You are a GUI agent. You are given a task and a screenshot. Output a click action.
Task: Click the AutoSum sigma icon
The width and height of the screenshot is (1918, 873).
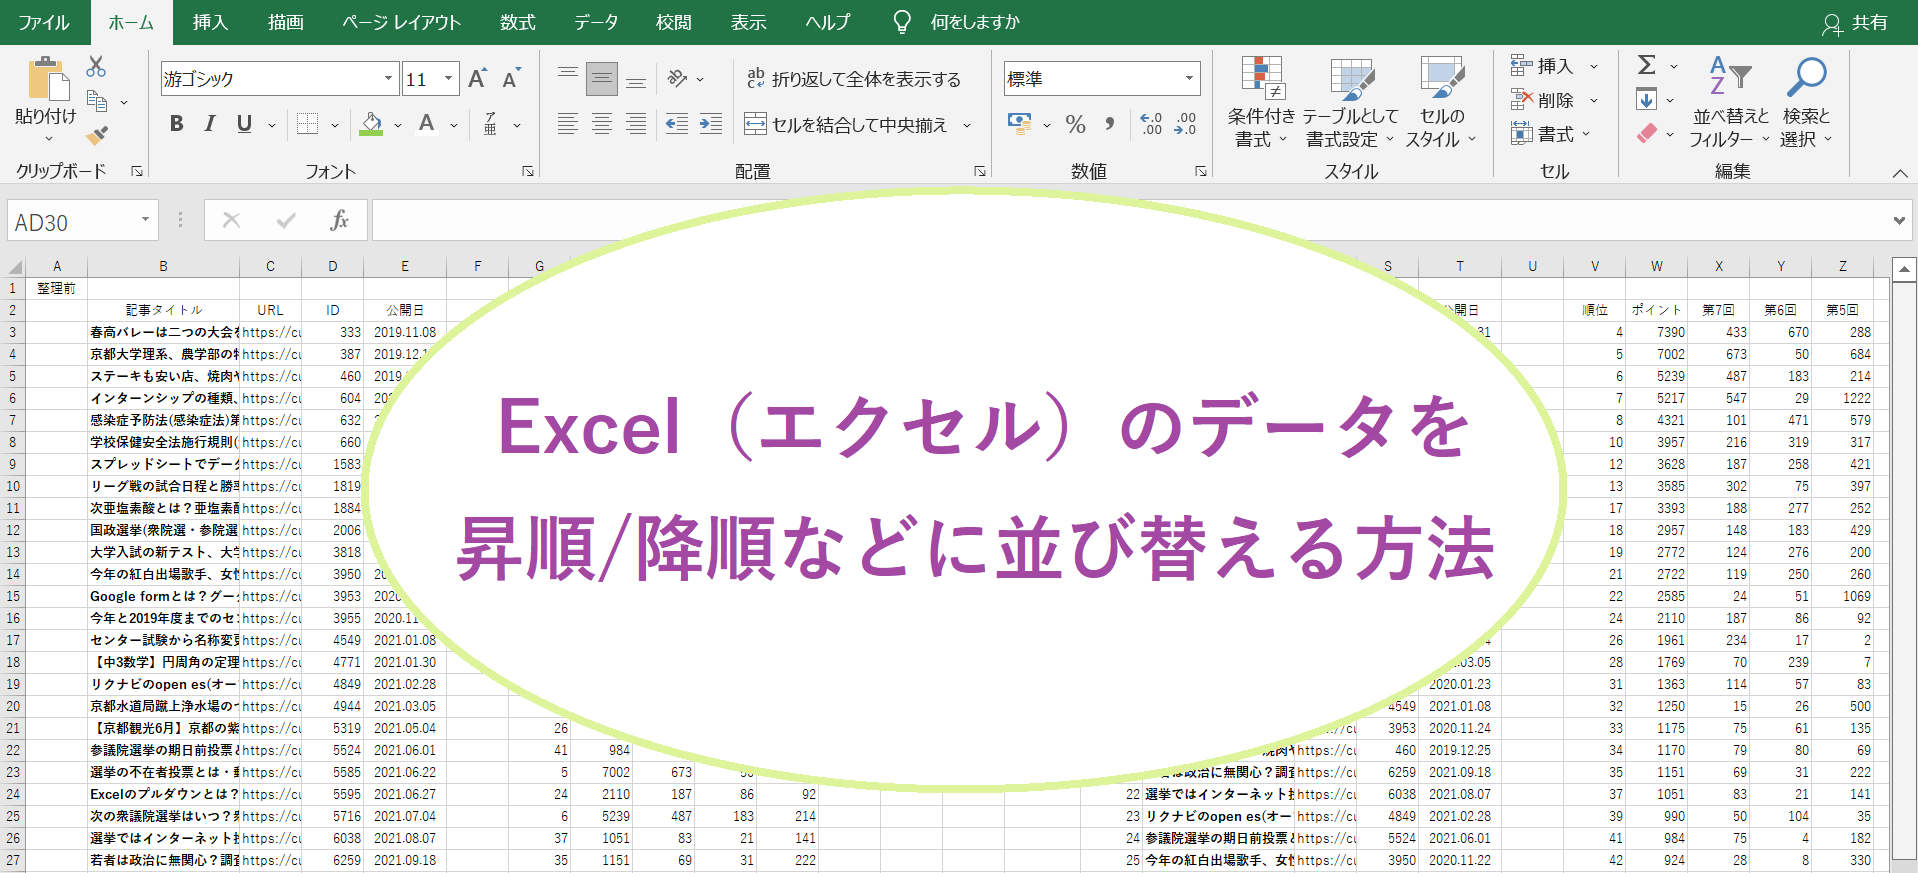pyautogui.click(x=1647, y=65)
